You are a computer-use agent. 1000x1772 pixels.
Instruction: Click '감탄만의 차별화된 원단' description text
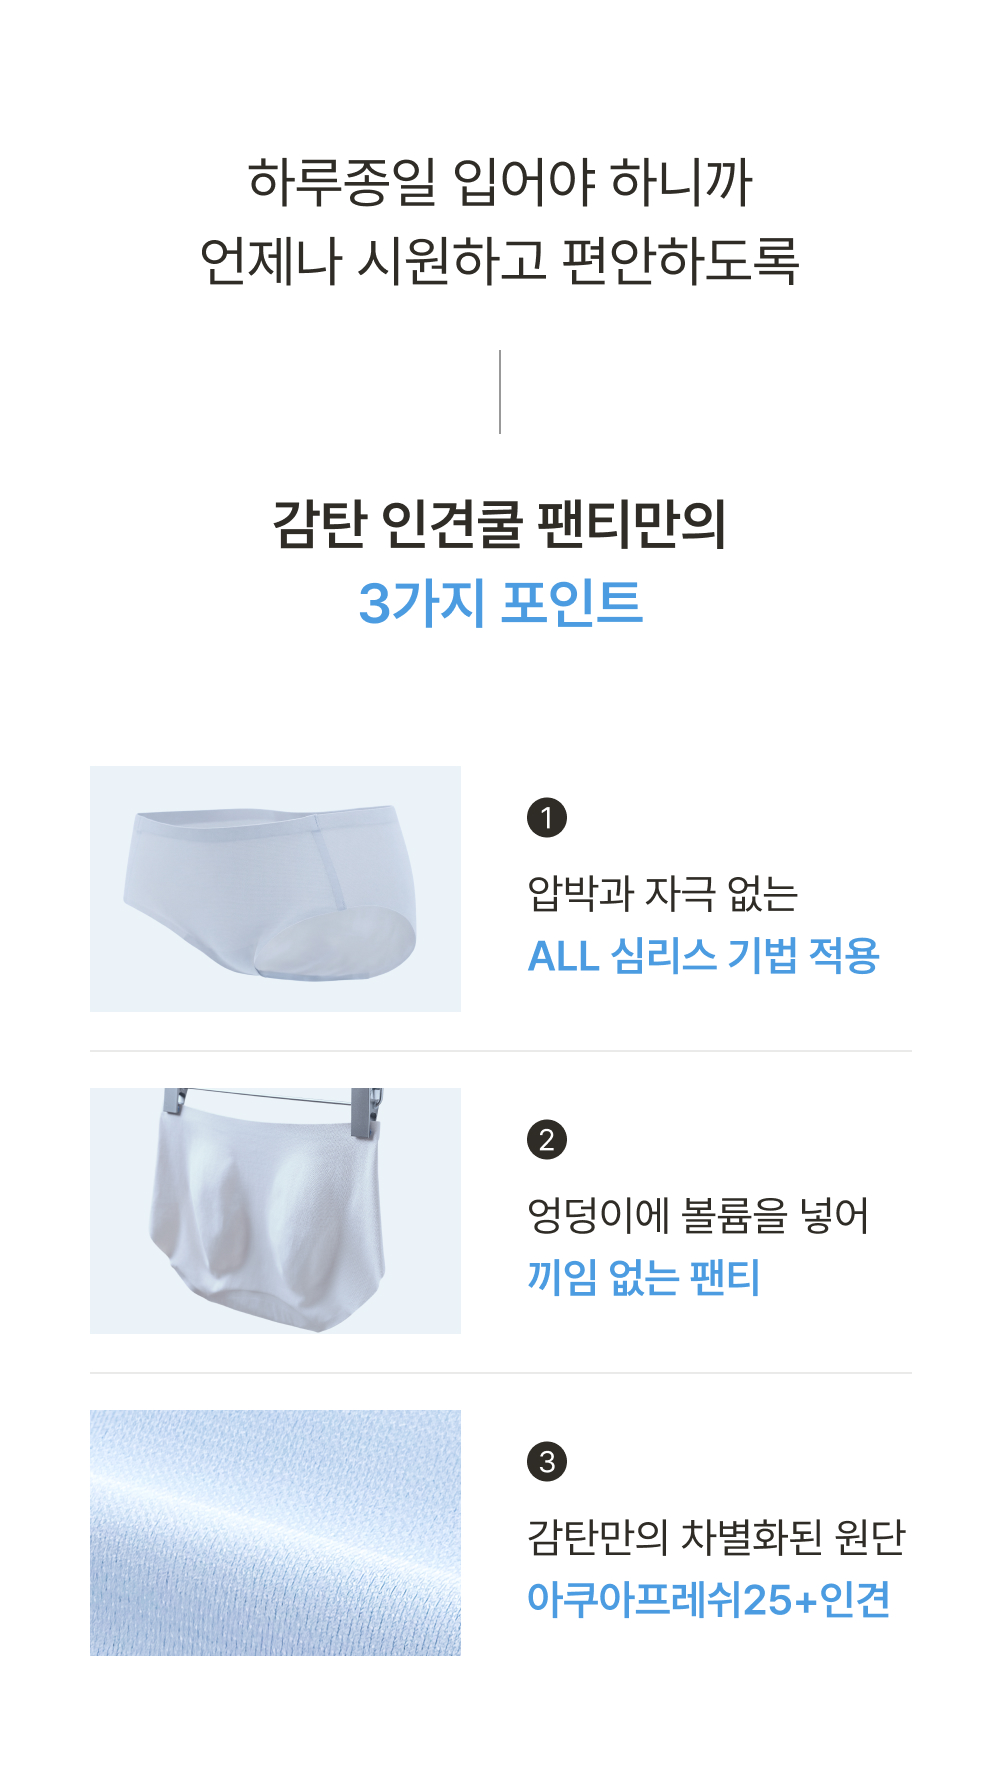click(x=716, y=1537)
